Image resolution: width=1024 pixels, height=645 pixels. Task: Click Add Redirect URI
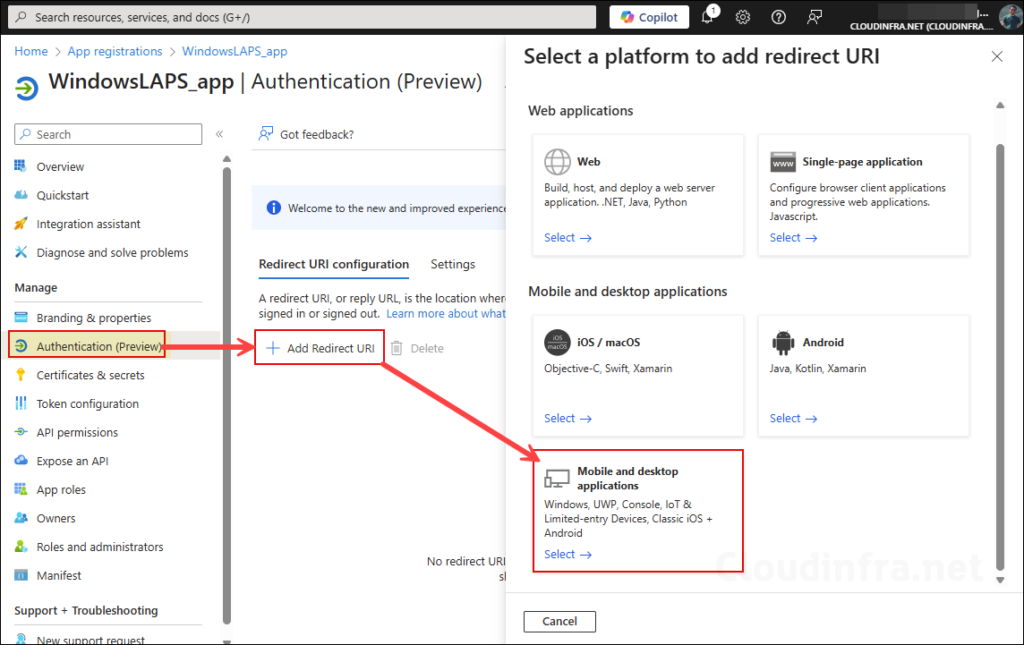tap(319, 347)
